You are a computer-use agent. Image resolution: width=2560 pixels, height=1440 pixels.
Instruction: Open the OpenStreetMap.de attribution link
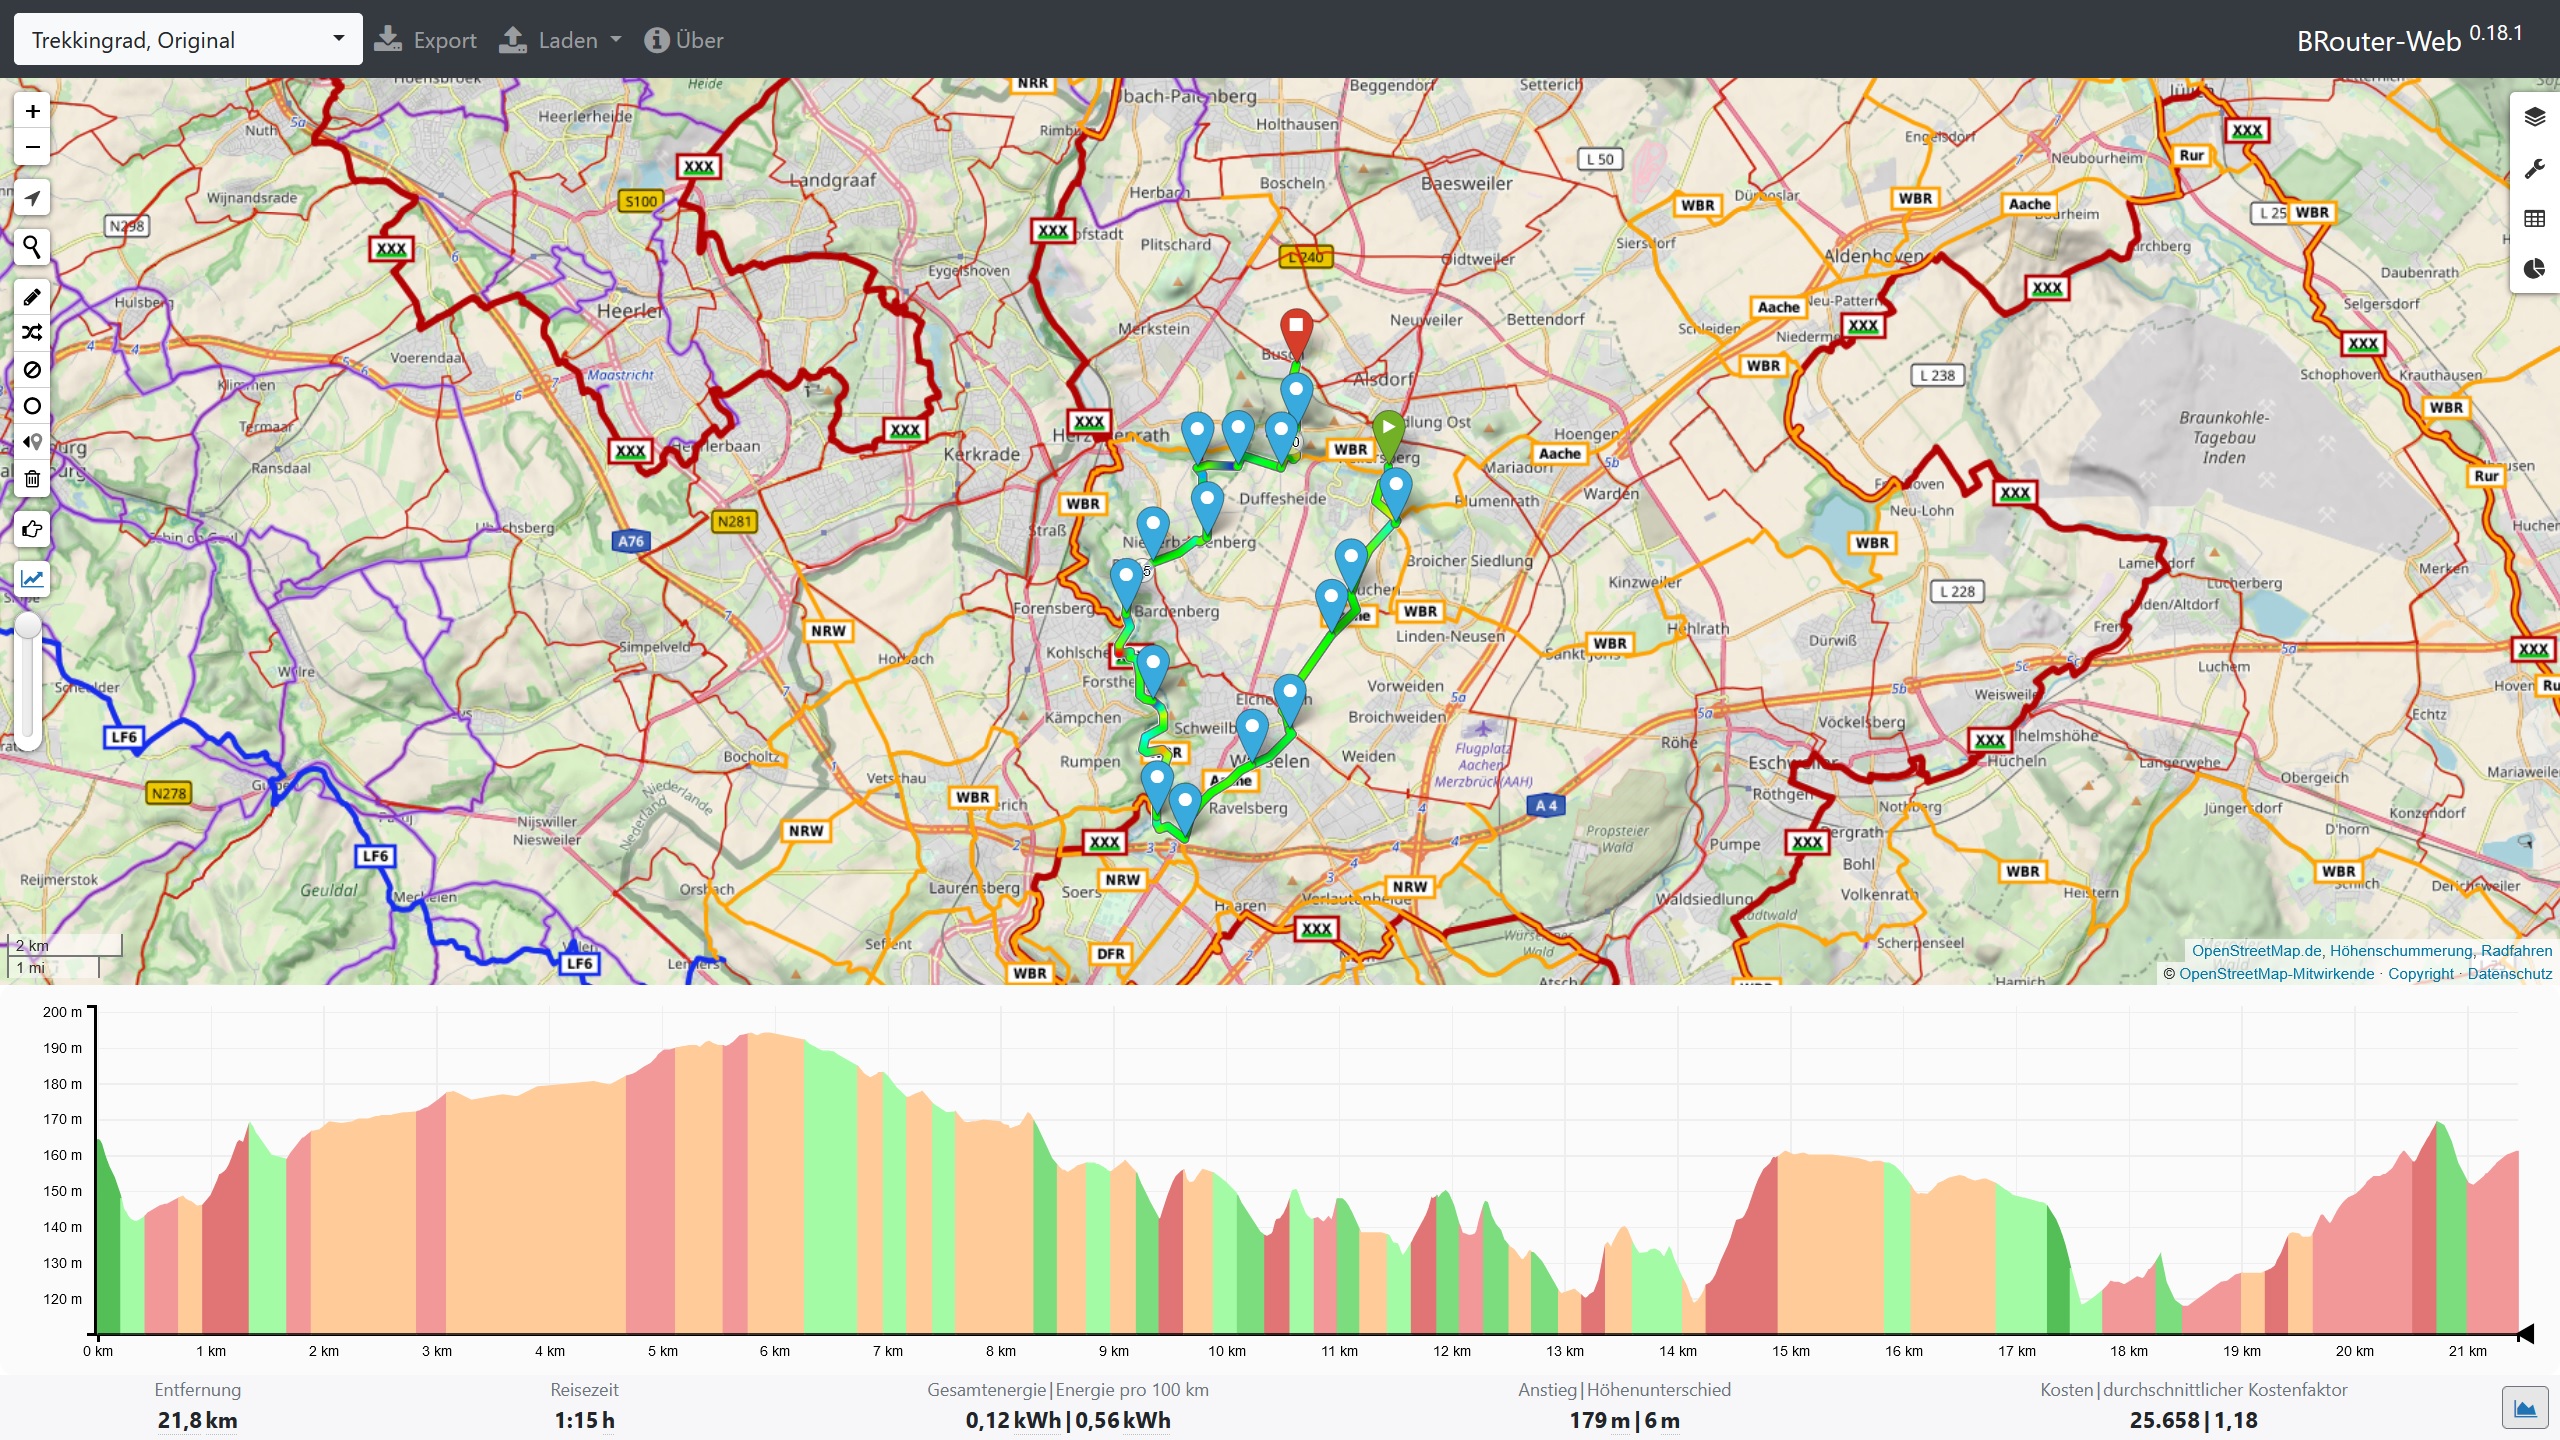click(2258, 951)
